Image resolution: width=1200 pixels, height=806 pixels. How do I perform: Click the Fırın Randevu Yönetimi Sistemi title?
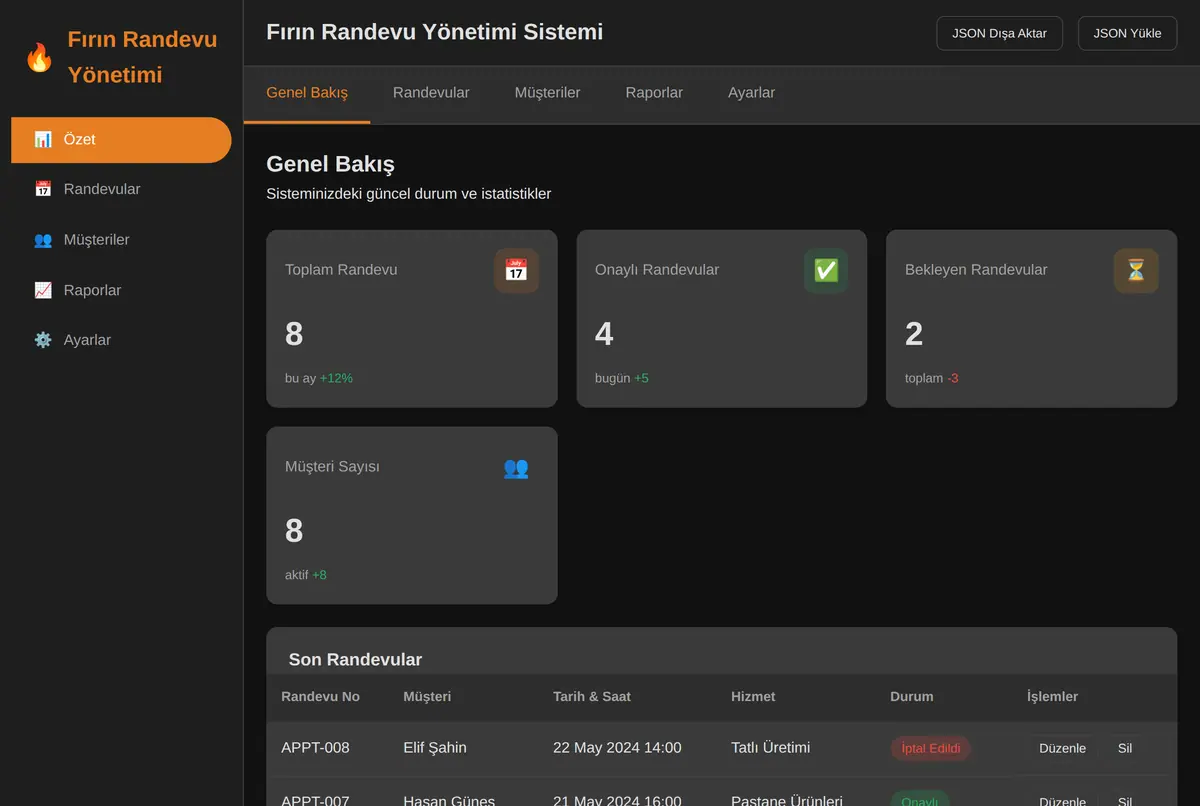click(435, 32)
